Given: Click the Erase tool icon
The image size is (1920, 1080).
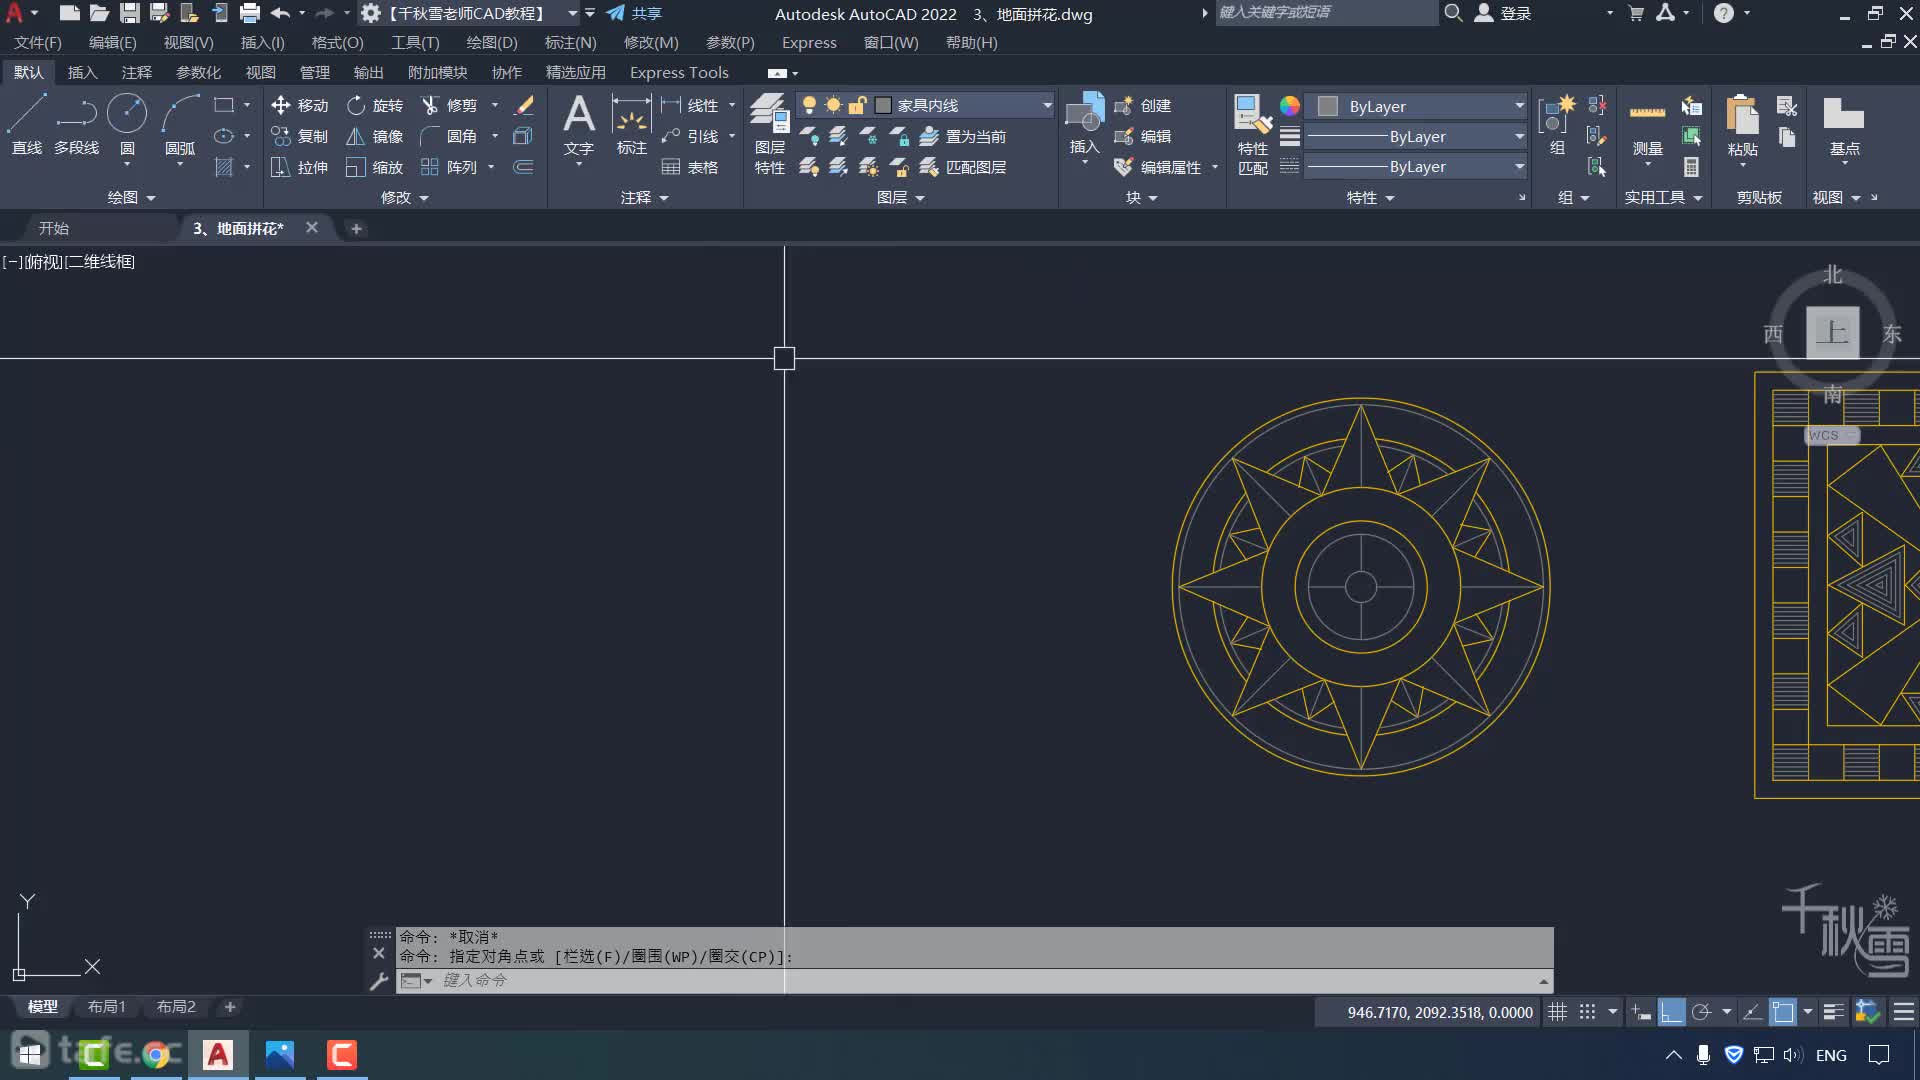Looking at the screenshot, I should pos(523,105).
